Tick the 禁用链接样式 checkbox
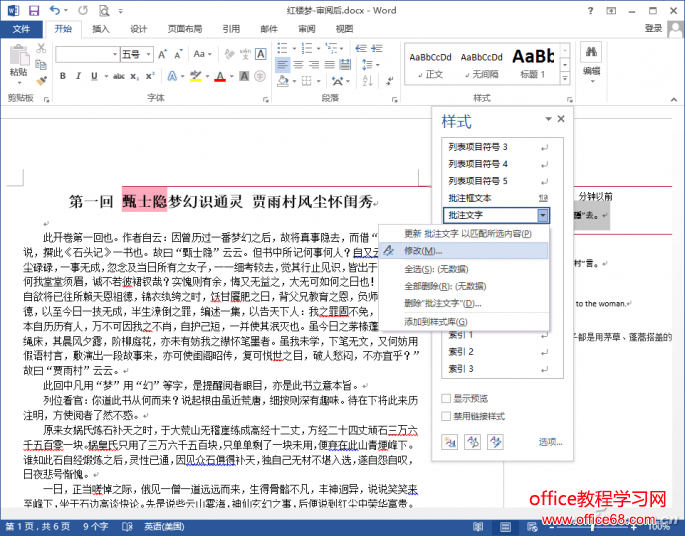The width and height of the screenshot is (685, 536). coord(446,416)
